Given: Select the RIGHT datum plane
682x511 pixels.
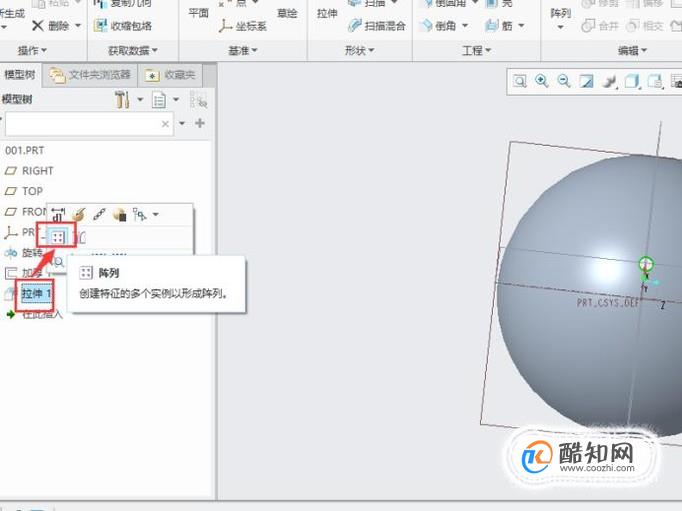Looking at the screenshot, I should click(29, 170).
